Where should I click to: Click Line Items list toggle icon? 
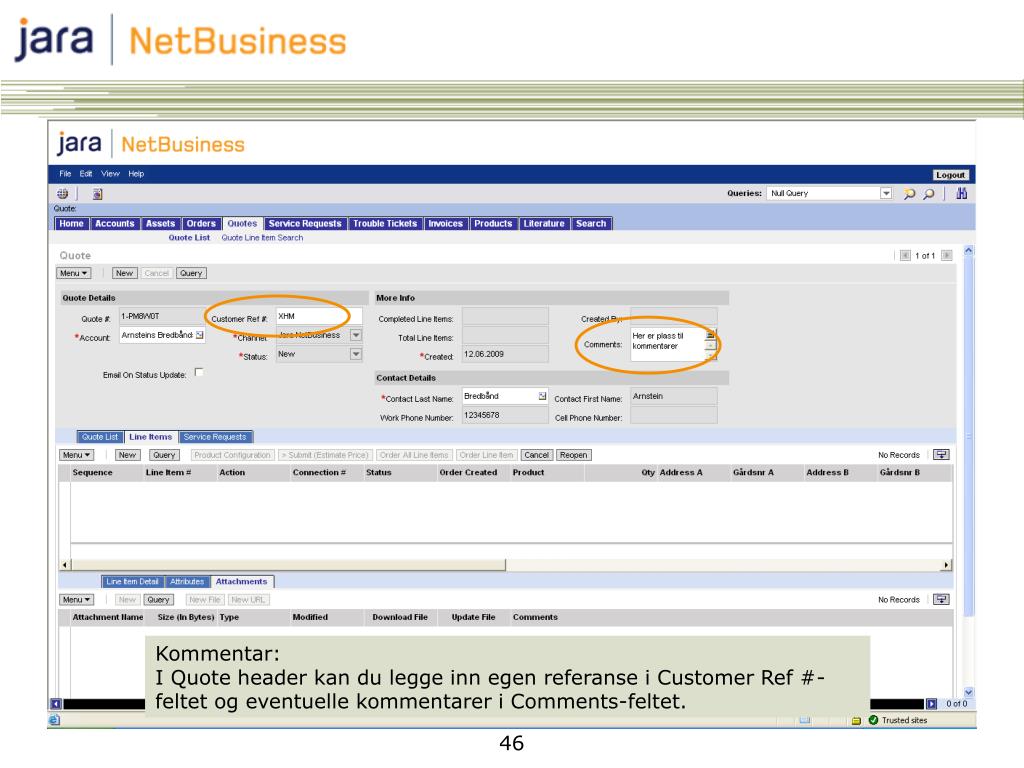941,455
